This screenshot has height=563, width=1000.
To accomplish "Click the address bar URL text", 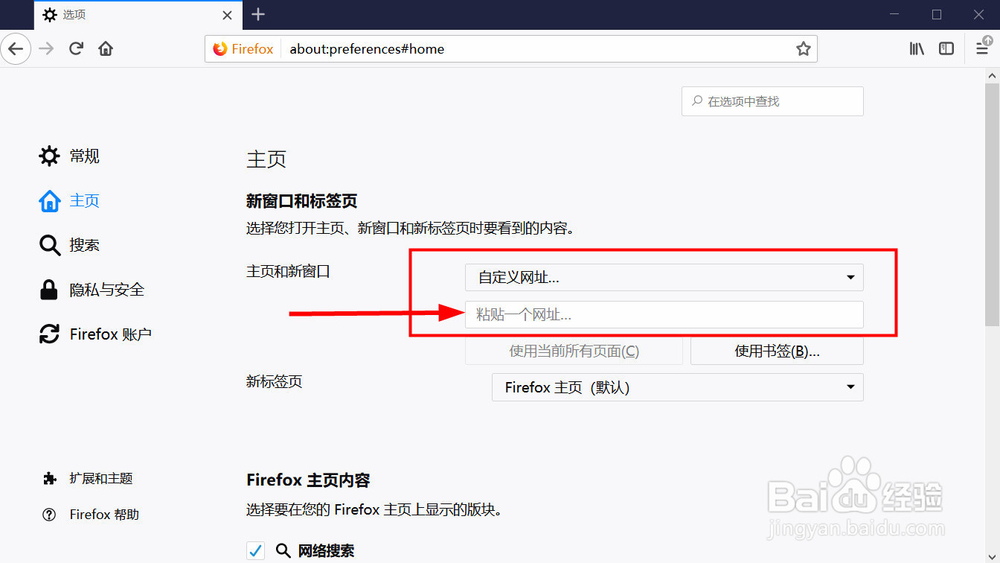I will click(x=367, y=49).
